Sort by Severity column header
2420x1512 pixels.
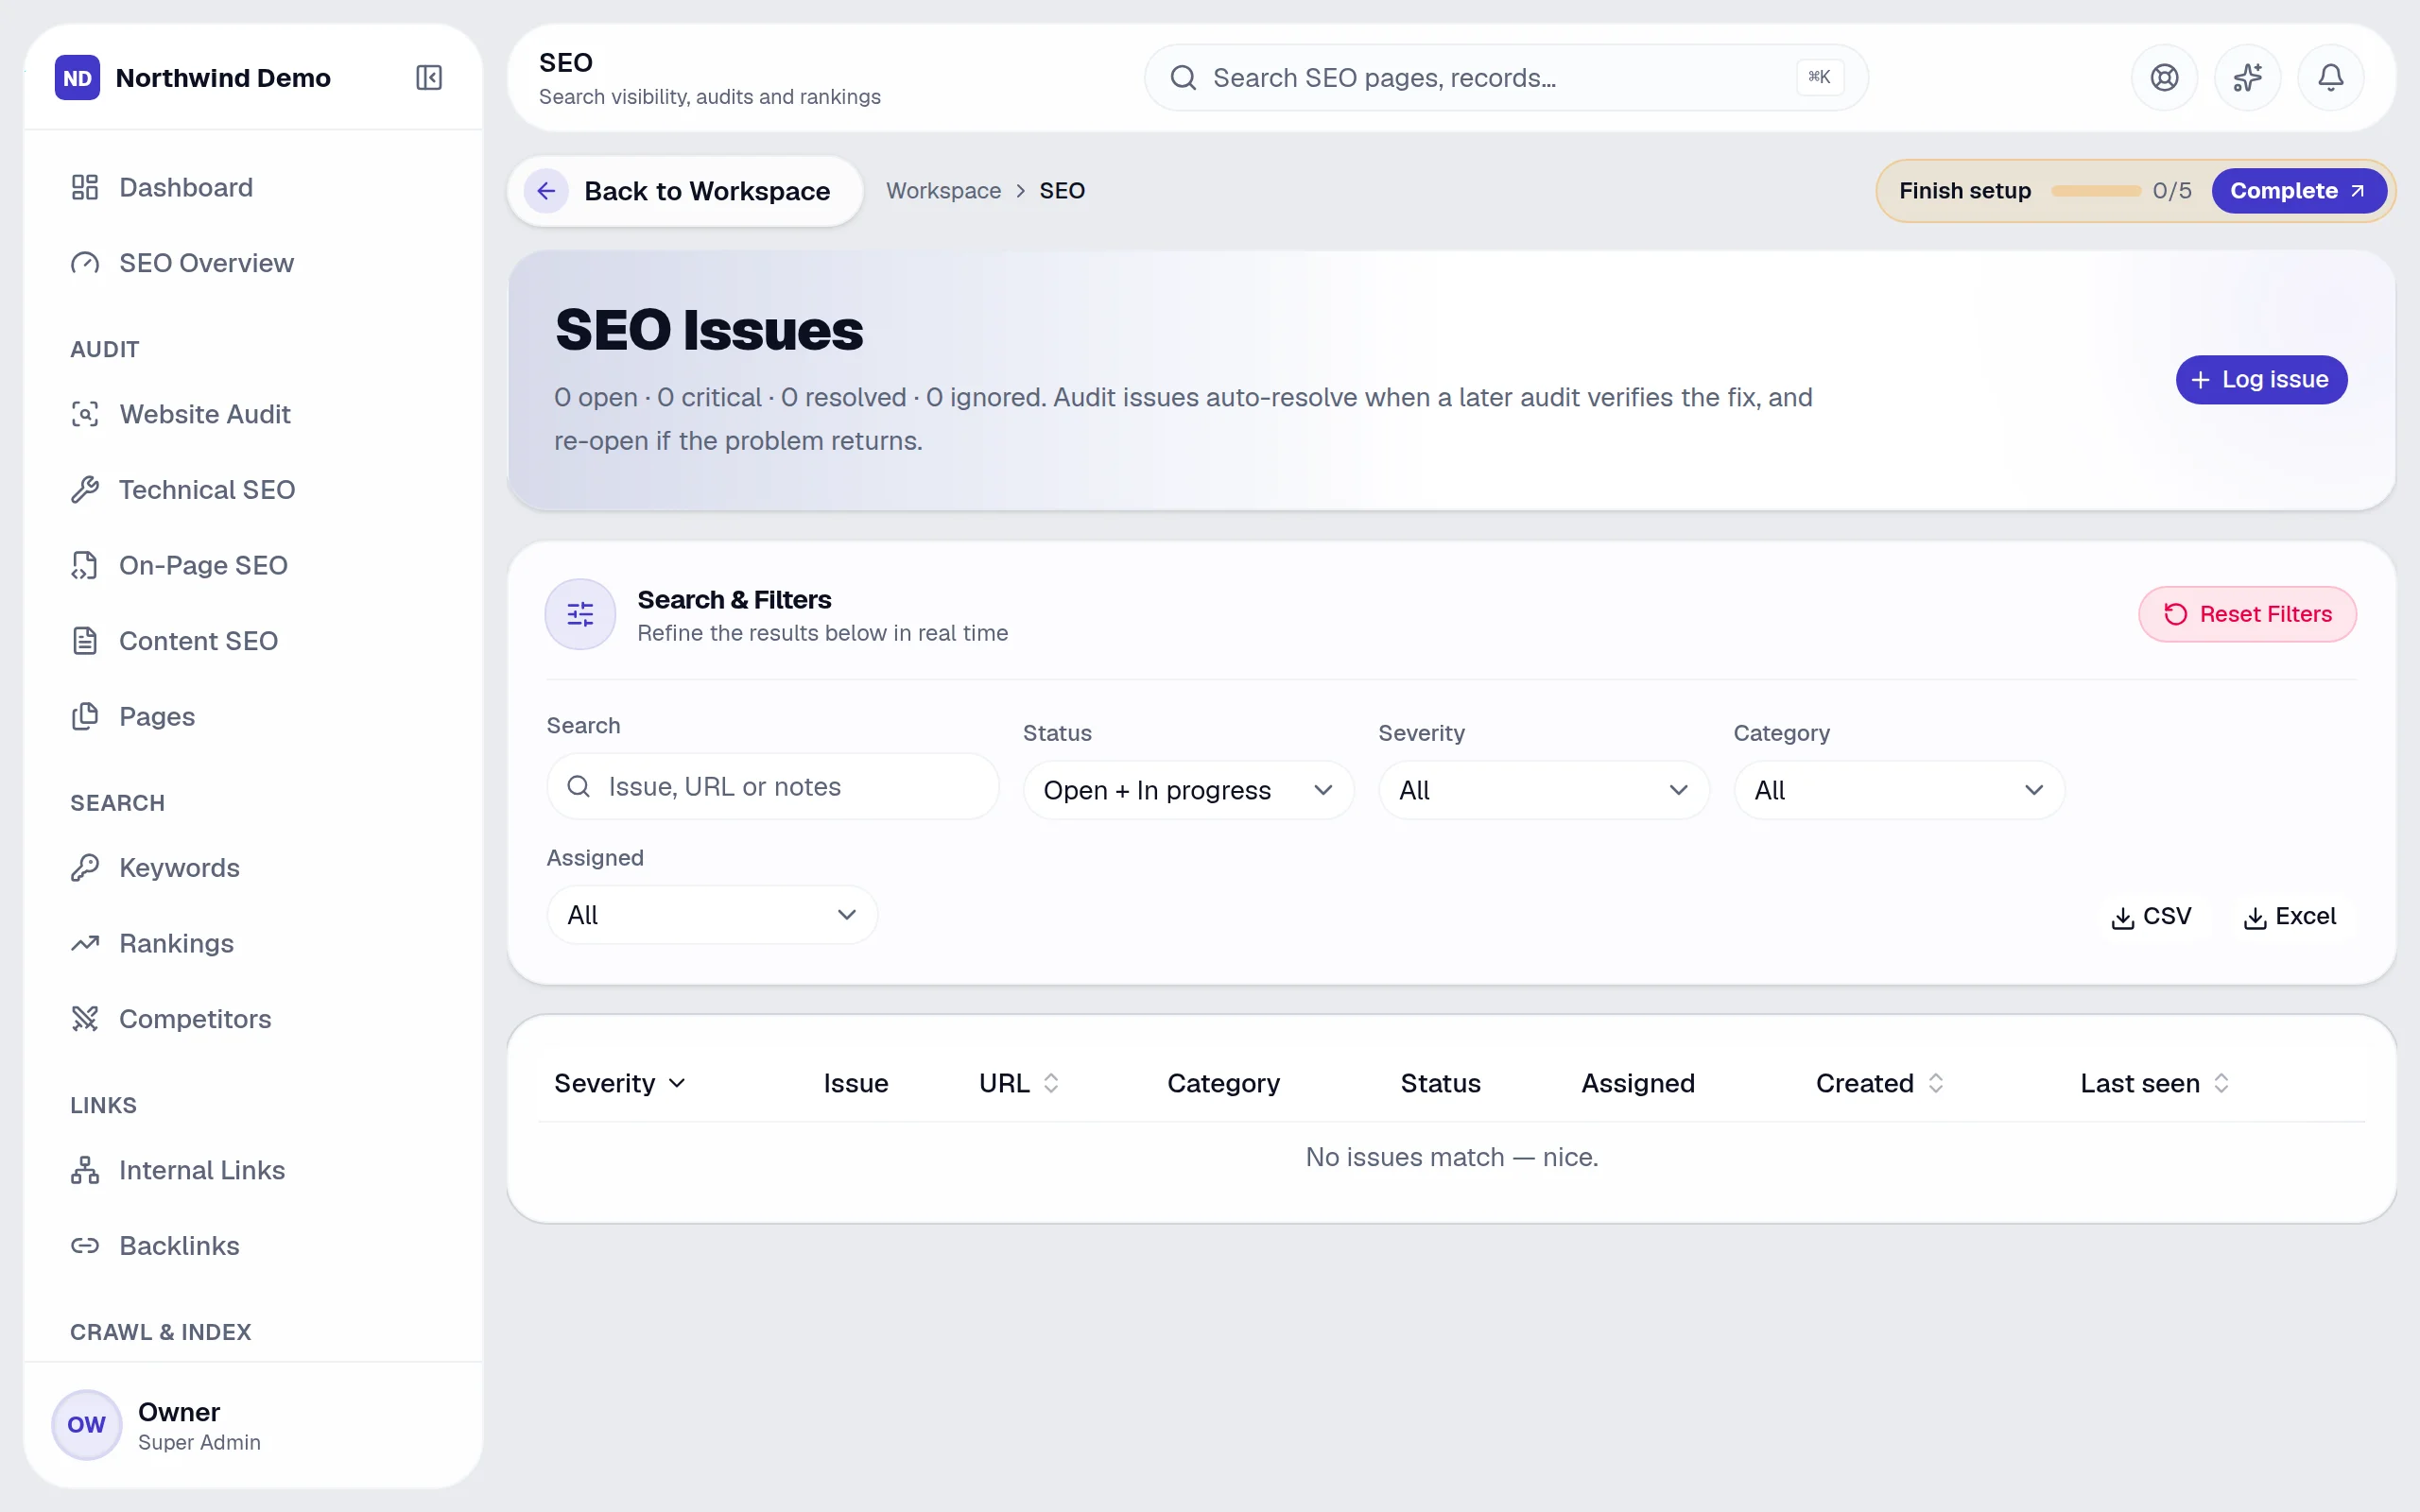620,1083
